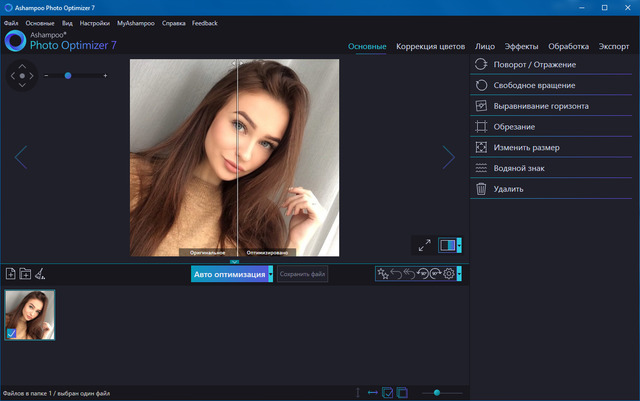Click the zoom slider handle near navigation pad
The image size is (640, 401).
[68, 76]
